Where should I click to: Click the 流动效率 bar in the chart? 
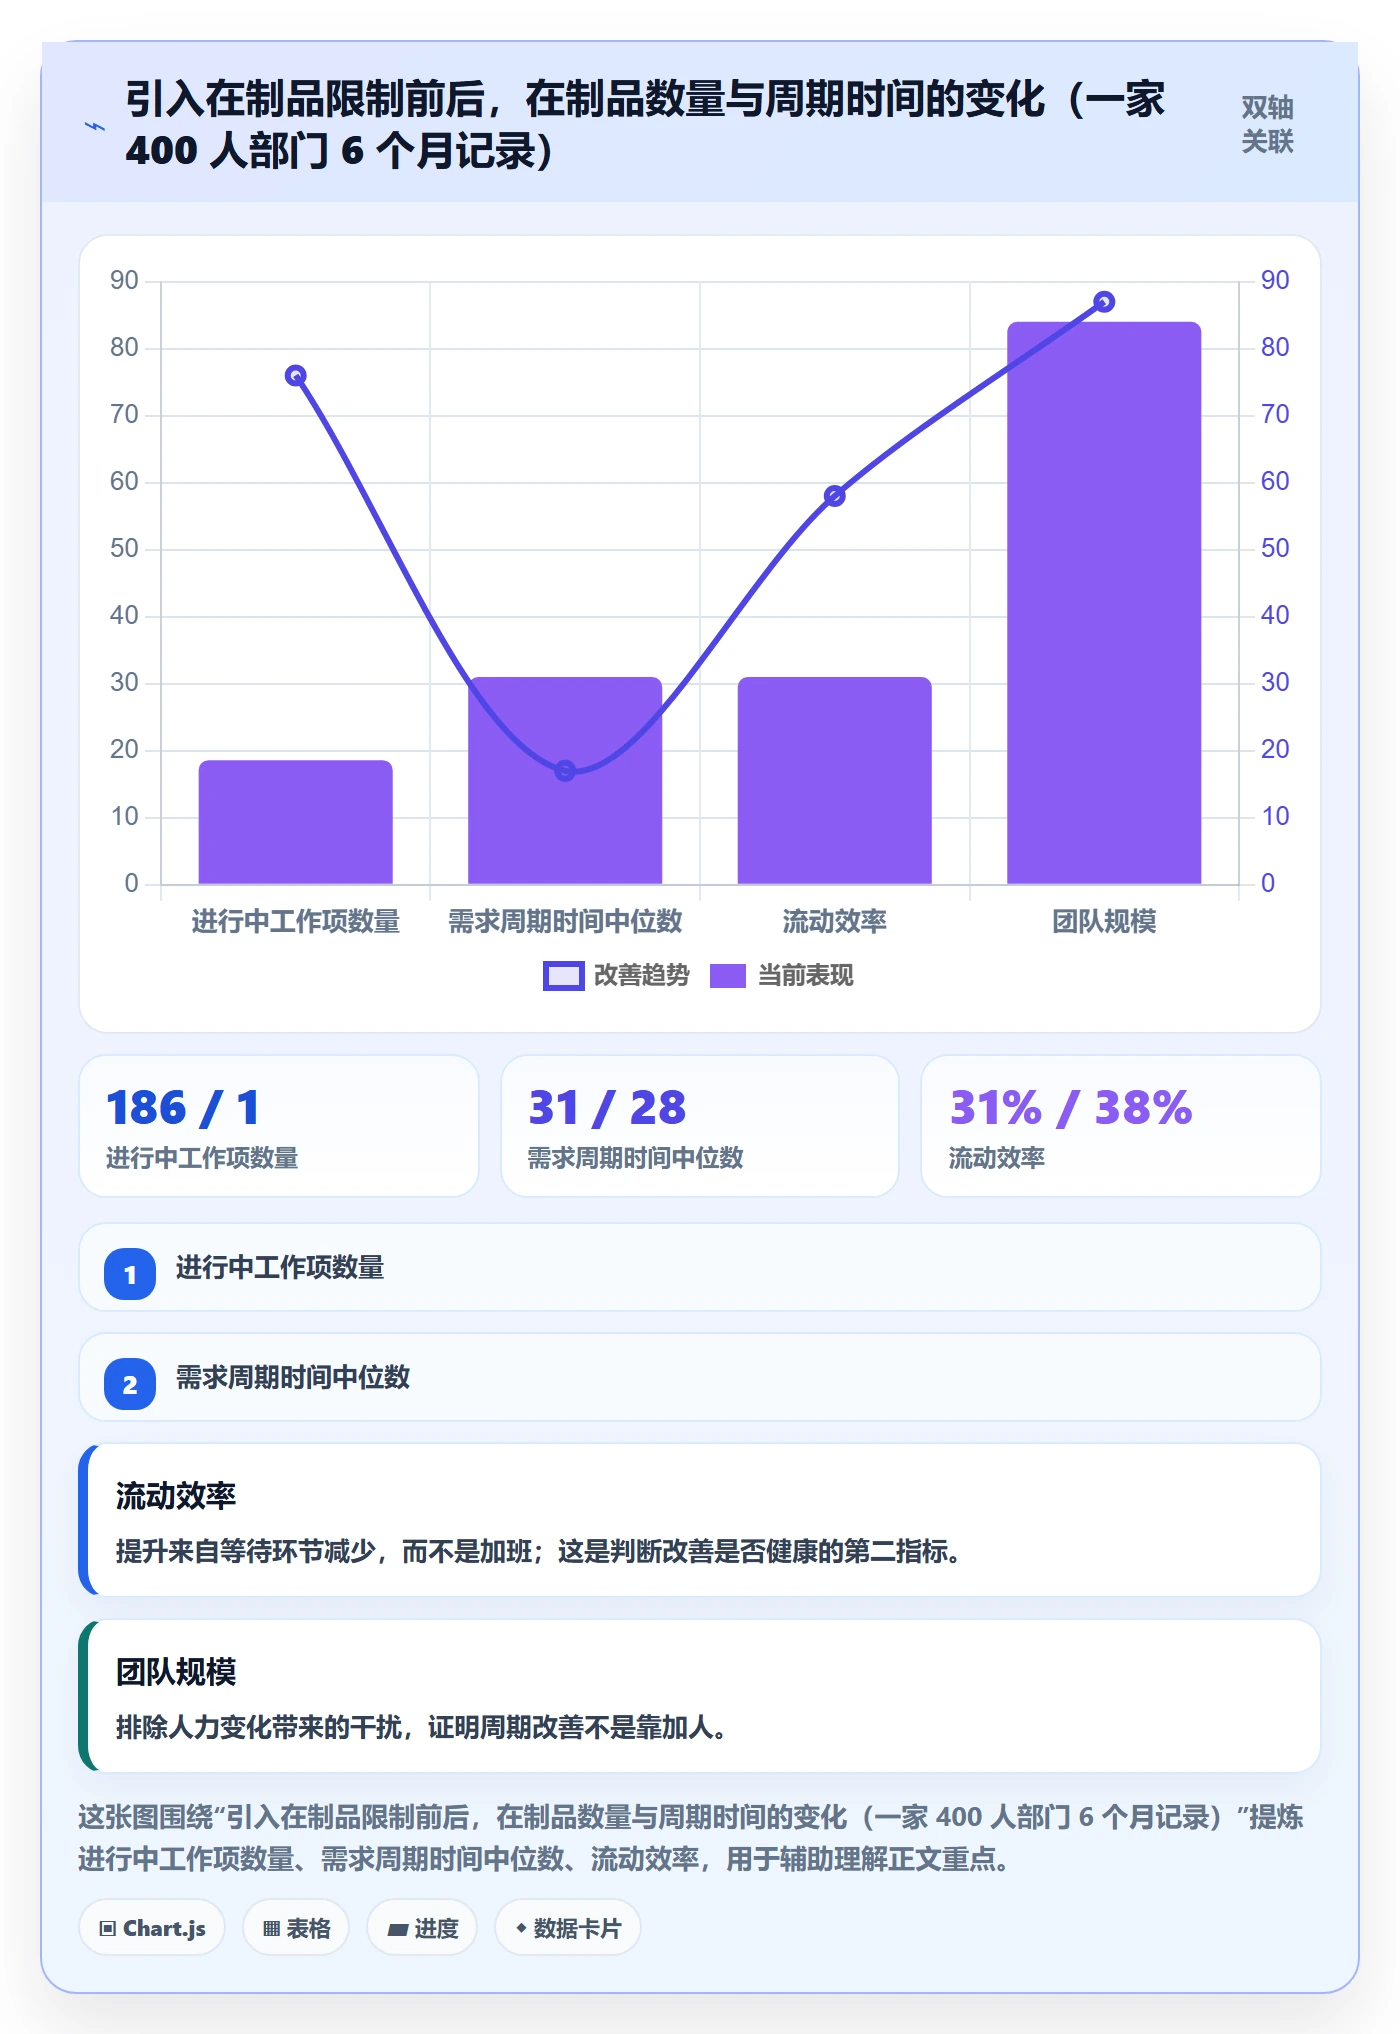tap(834, 780)
